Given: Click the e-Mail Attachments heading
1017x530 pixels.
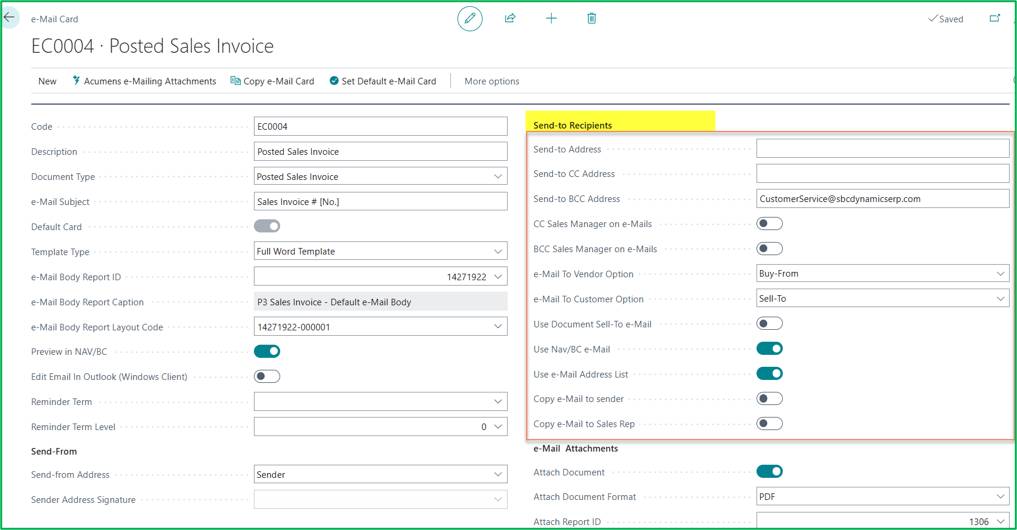Looking at the screenshot, I should tap(575, 448).
